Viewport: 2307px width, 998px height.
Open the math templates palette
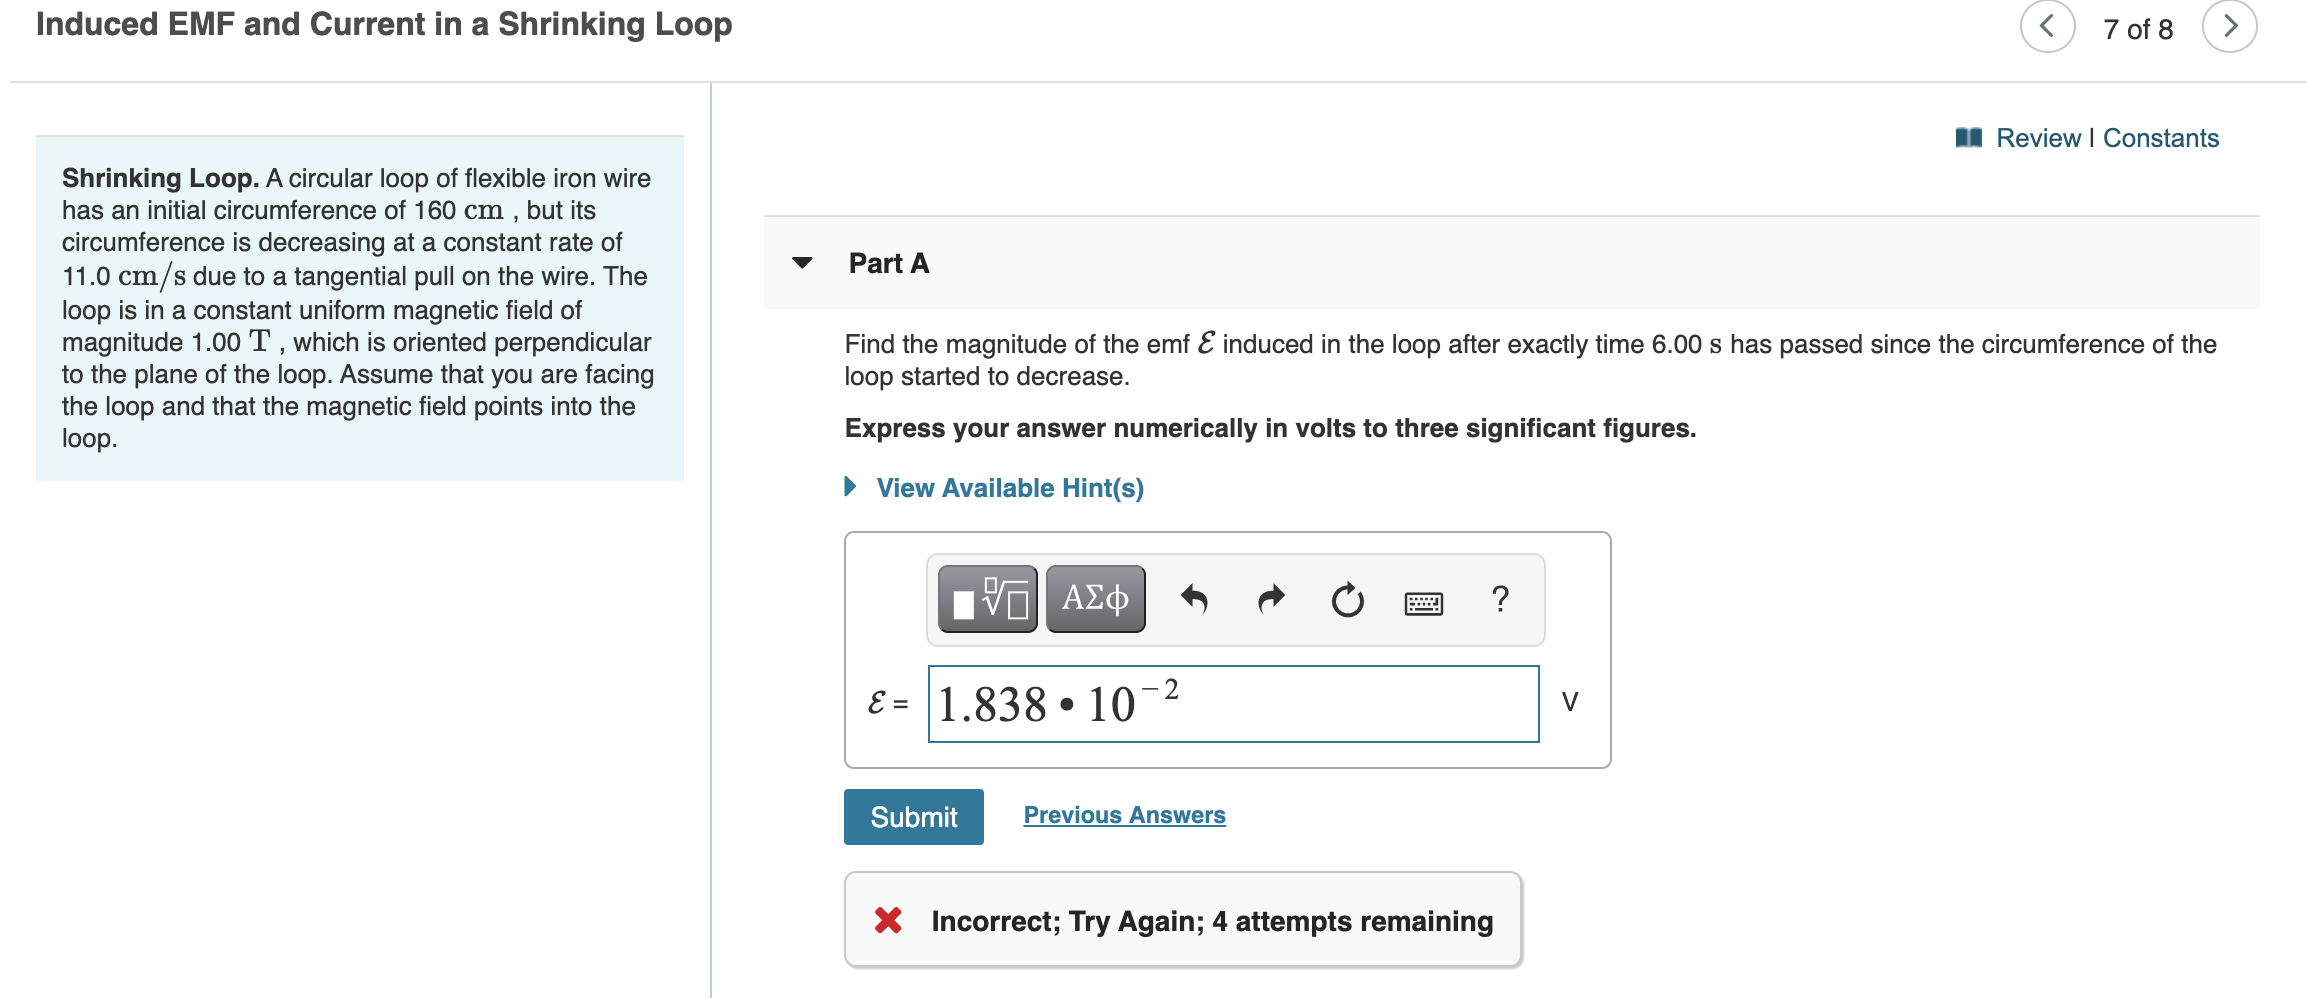pos(985,598)
